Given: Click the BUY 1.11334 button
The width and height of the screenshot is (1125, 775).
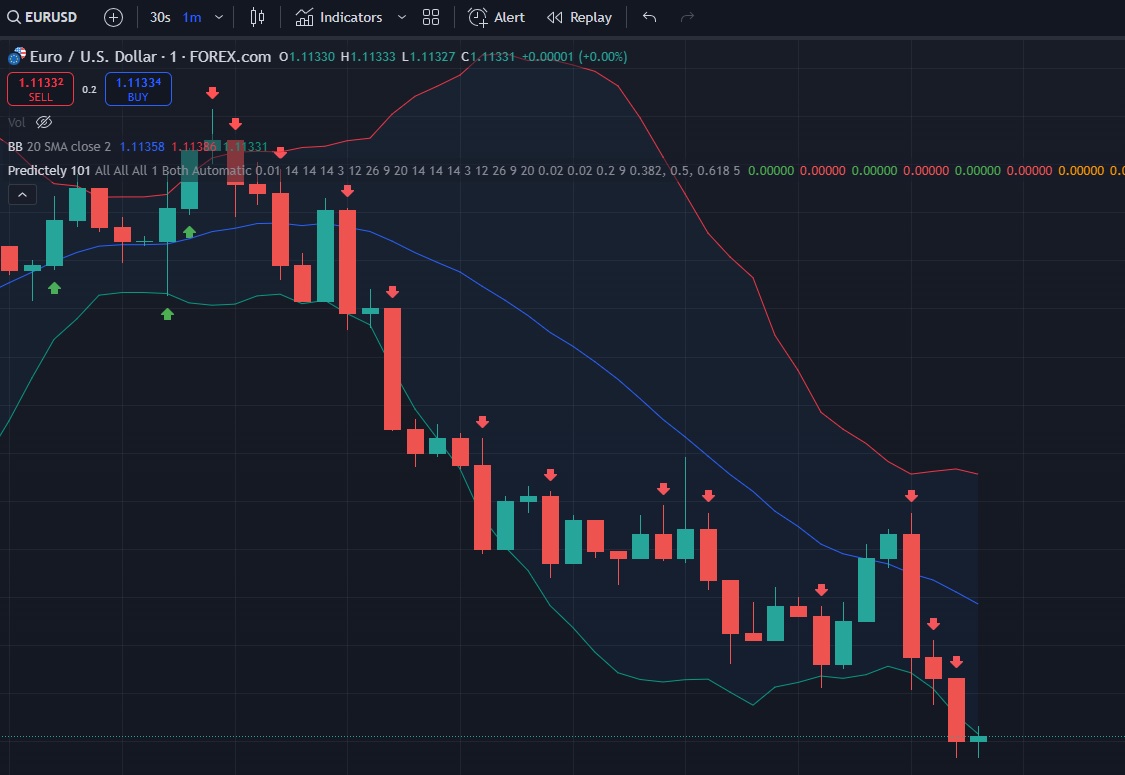Looking at the screenshot, I should (138, 89).
